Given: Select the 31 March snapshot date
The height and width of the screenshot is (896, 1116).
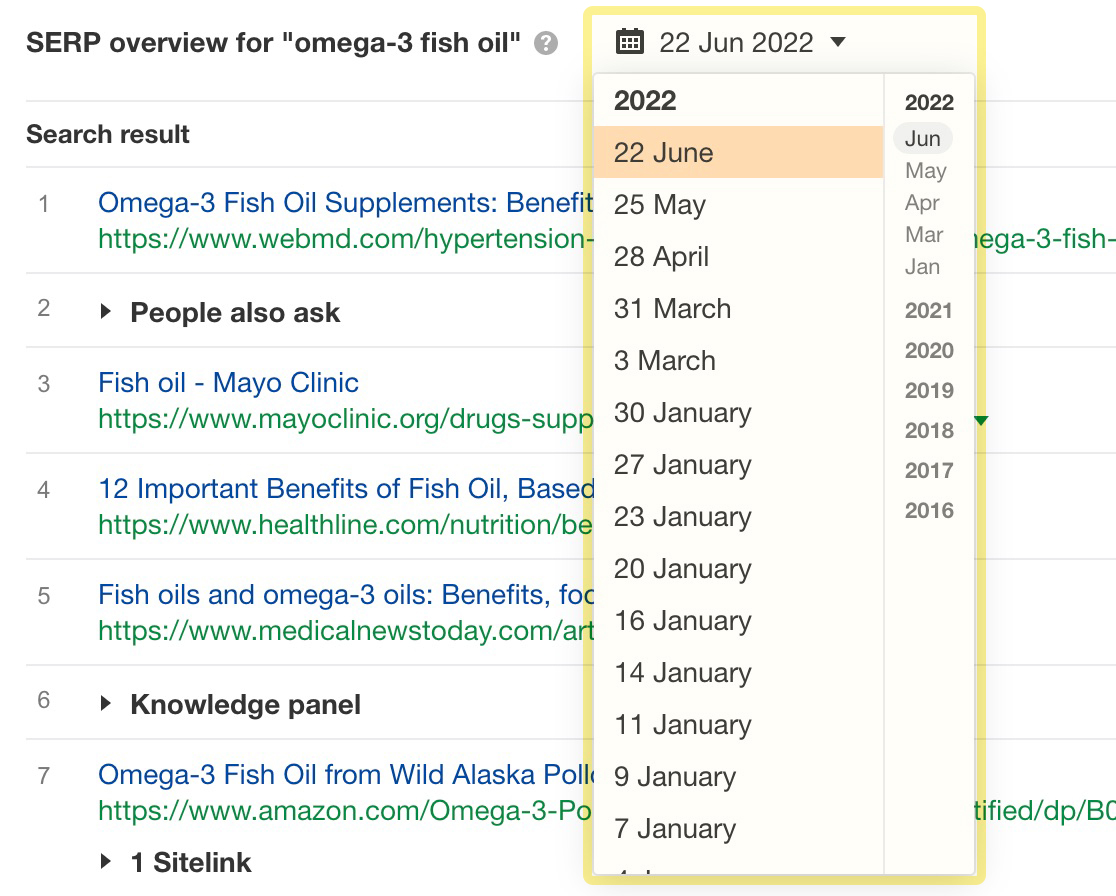Looking at the screenshot, I should tap(672, 308).
